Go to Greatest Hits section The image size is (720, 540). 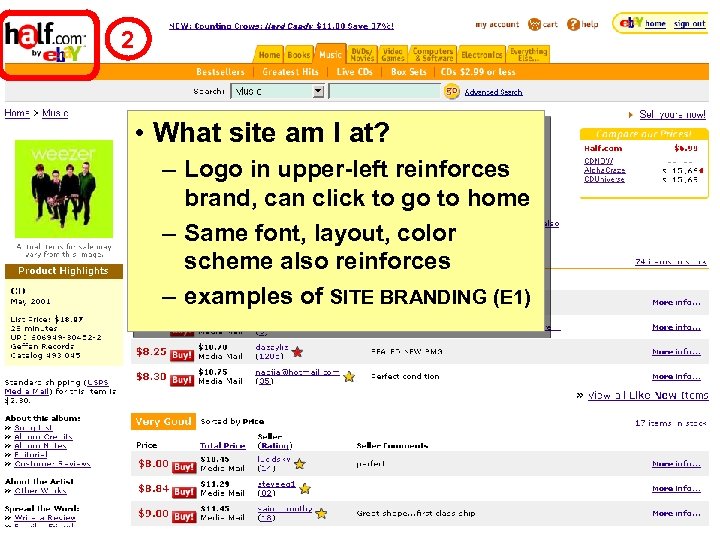pyautogui.click(x=290, y=72)
